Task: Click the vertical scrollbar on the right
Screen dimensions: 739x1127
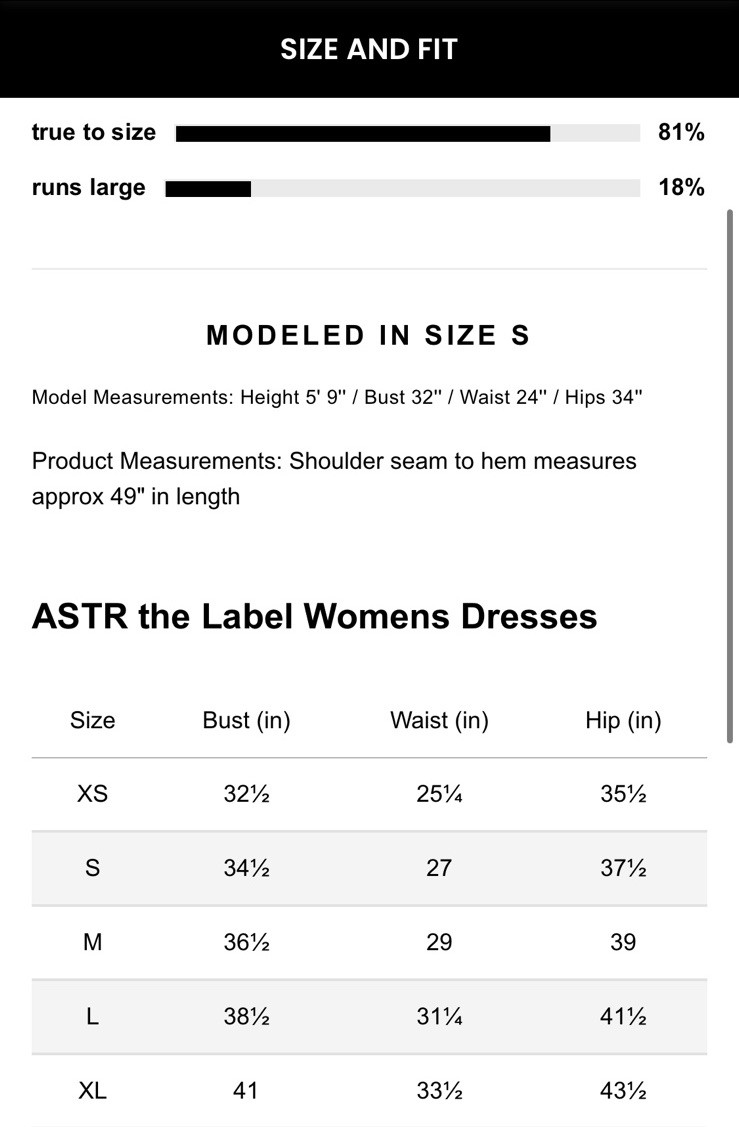Action: coord(730,475)
